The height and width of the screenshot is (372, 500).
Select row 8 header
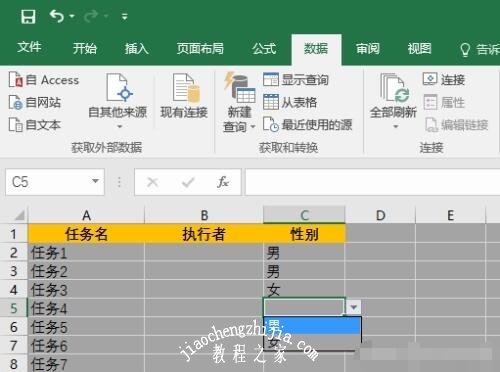13,364
